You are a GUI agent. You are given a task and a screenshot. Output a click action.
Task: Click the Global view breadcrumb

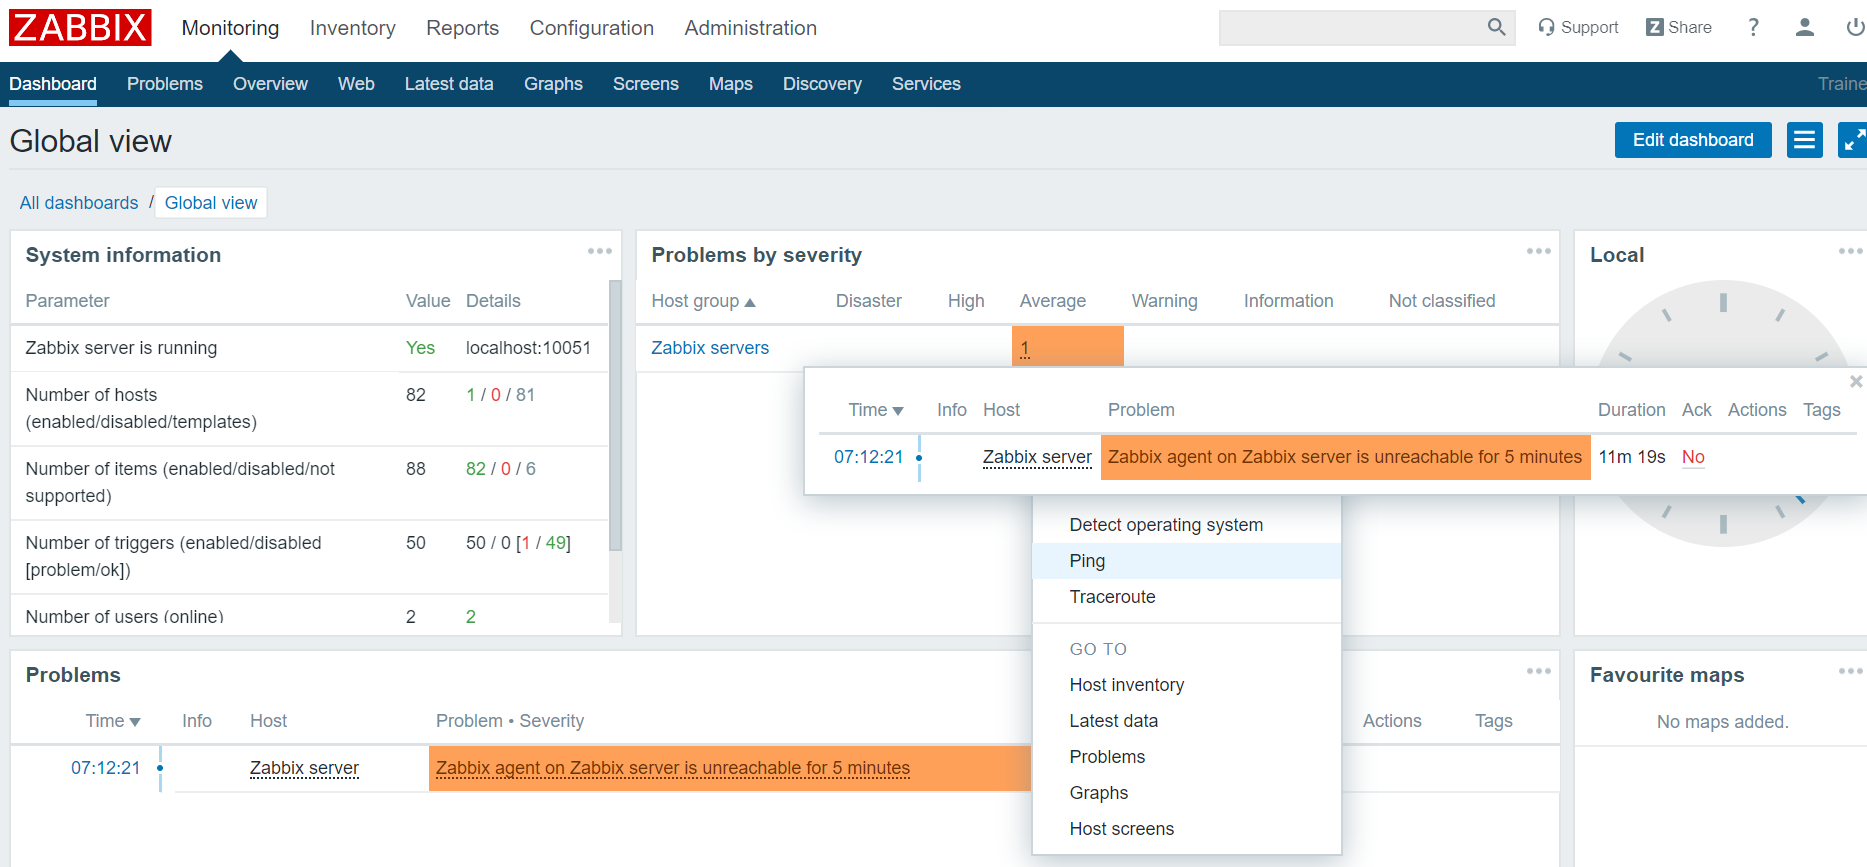(x=211, y=203)
